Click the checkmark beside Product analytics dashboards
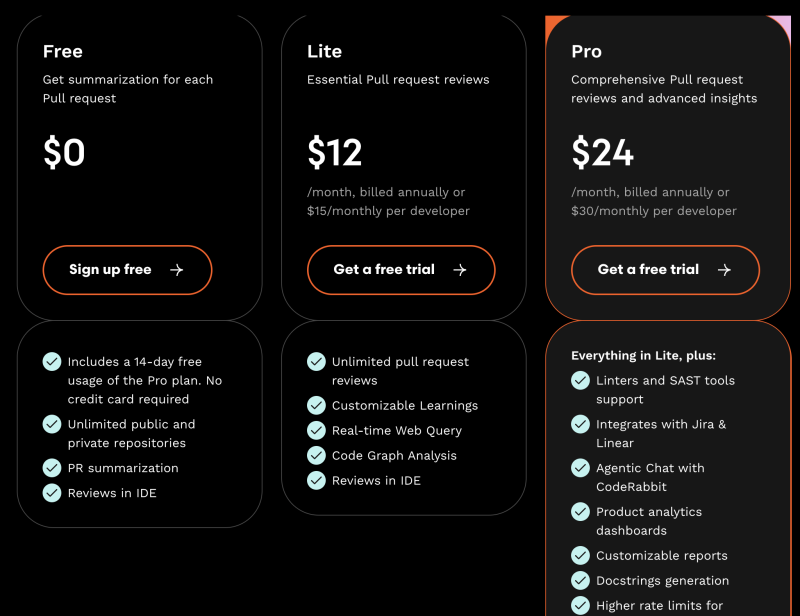The height and width of the screenshot is (616, 800). click(x=580, y=511)
